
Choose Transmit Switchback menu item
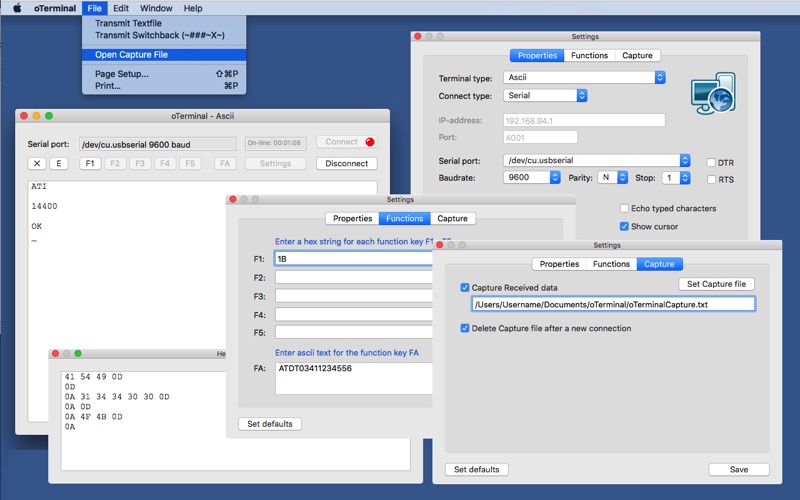[x=164, y=35]
